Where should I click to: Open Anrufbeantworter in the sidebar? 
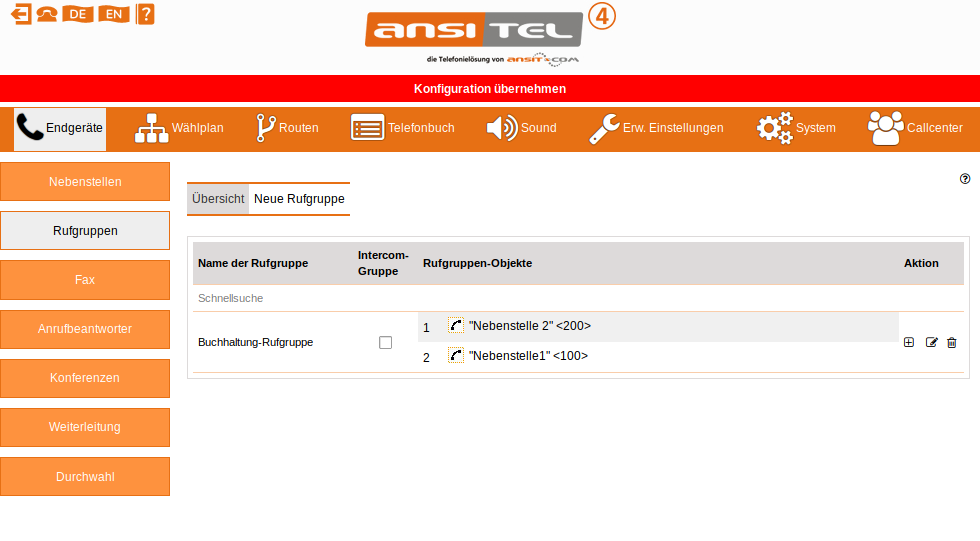85,329
